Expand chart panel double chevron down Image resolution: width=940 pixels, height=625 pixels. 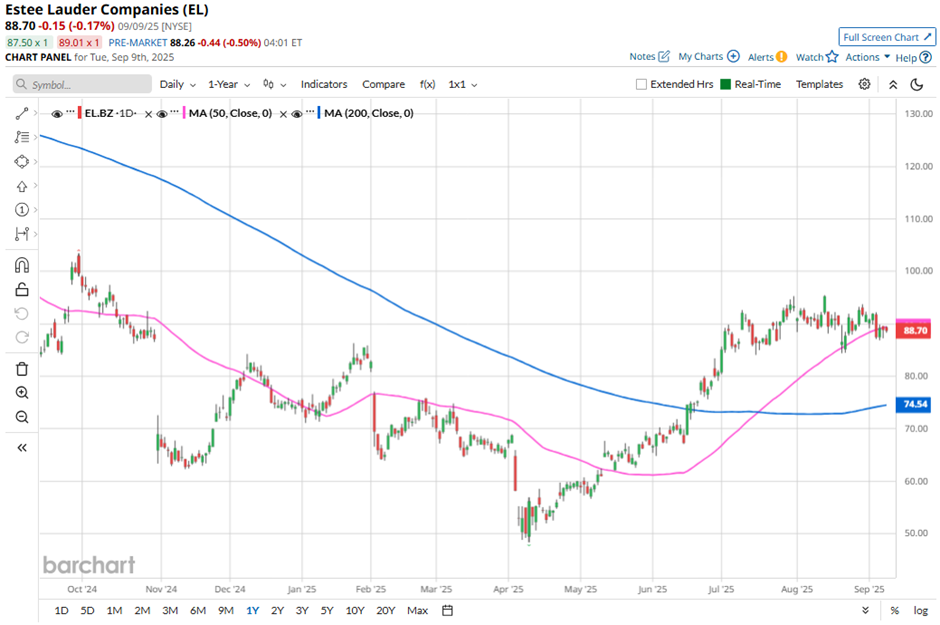point(865,610)
